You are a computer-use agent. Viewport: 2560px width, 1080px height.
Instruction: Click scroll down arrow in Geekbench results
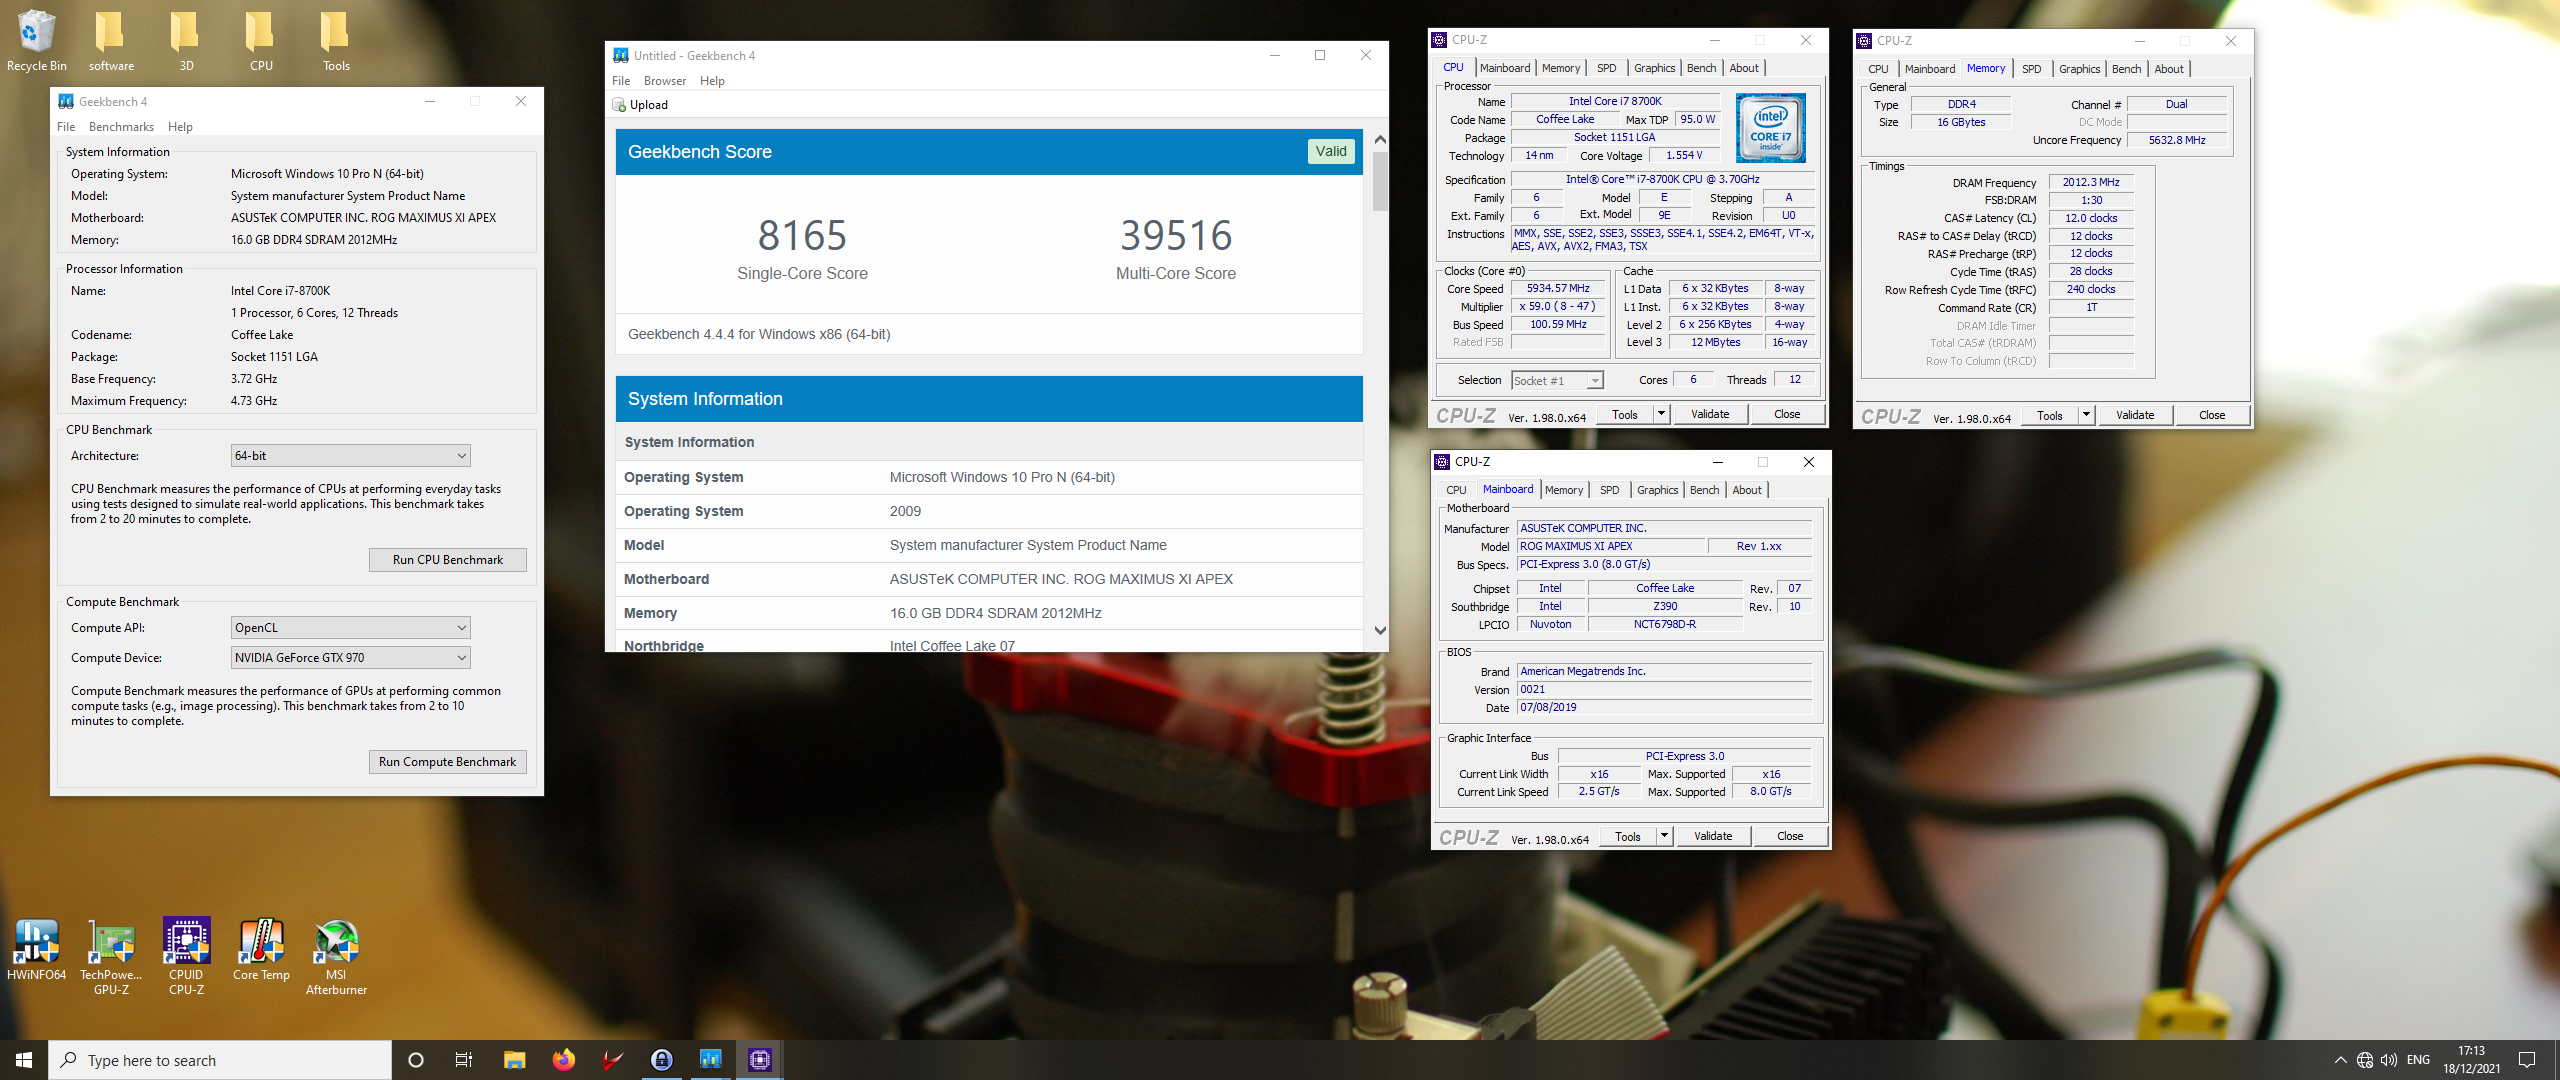1380,630
